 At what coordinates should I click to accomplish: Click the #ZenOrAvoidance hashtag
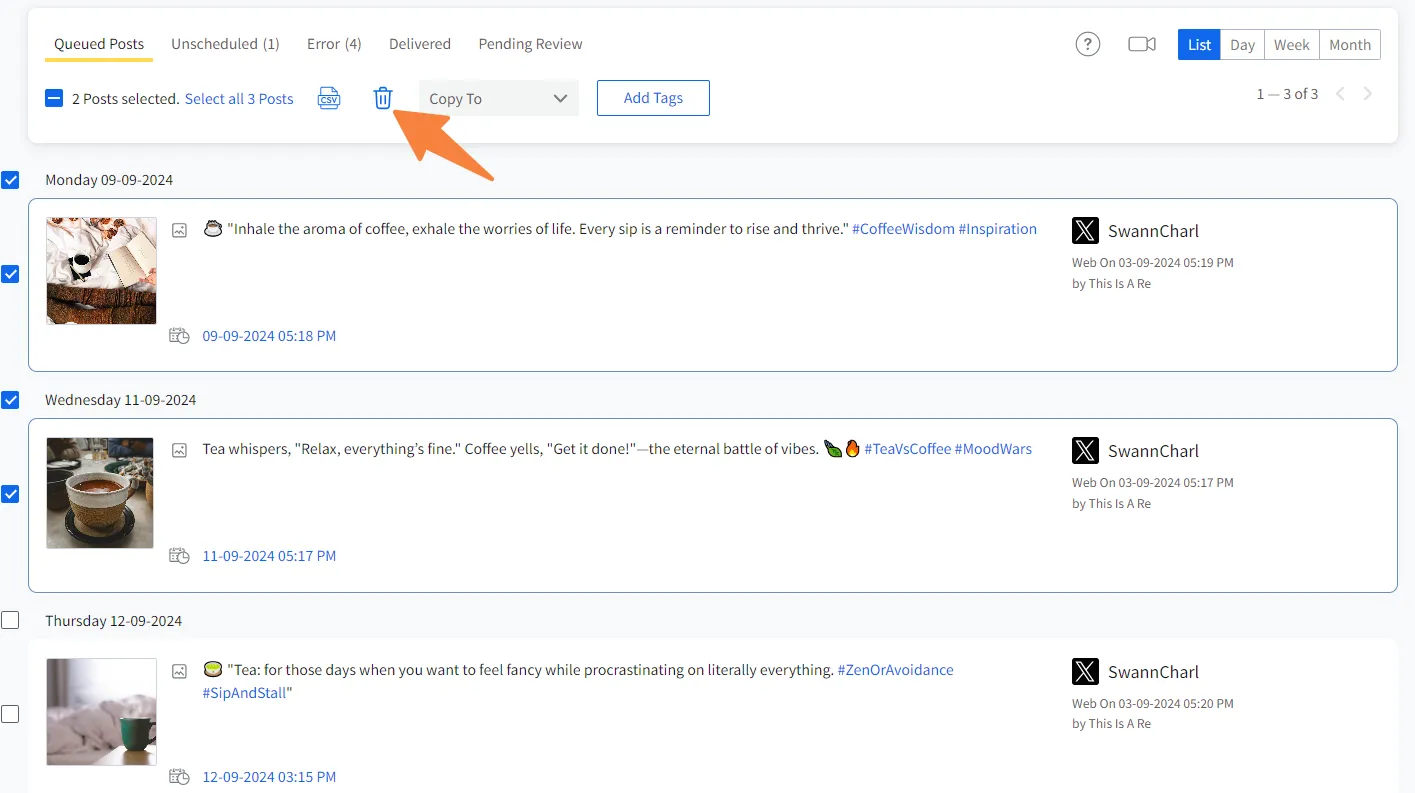[x=895, y=670]
